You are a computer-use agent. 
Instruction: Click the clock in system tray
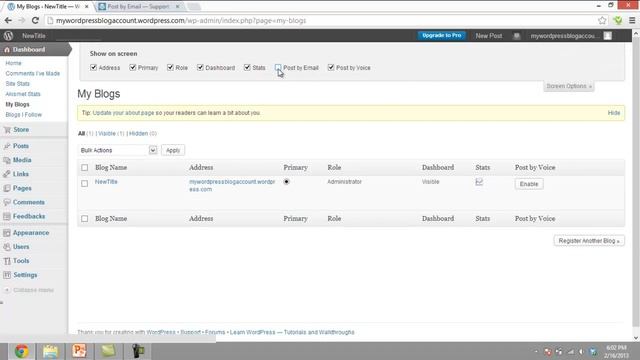pyautogui.click(x=616, y=351)
